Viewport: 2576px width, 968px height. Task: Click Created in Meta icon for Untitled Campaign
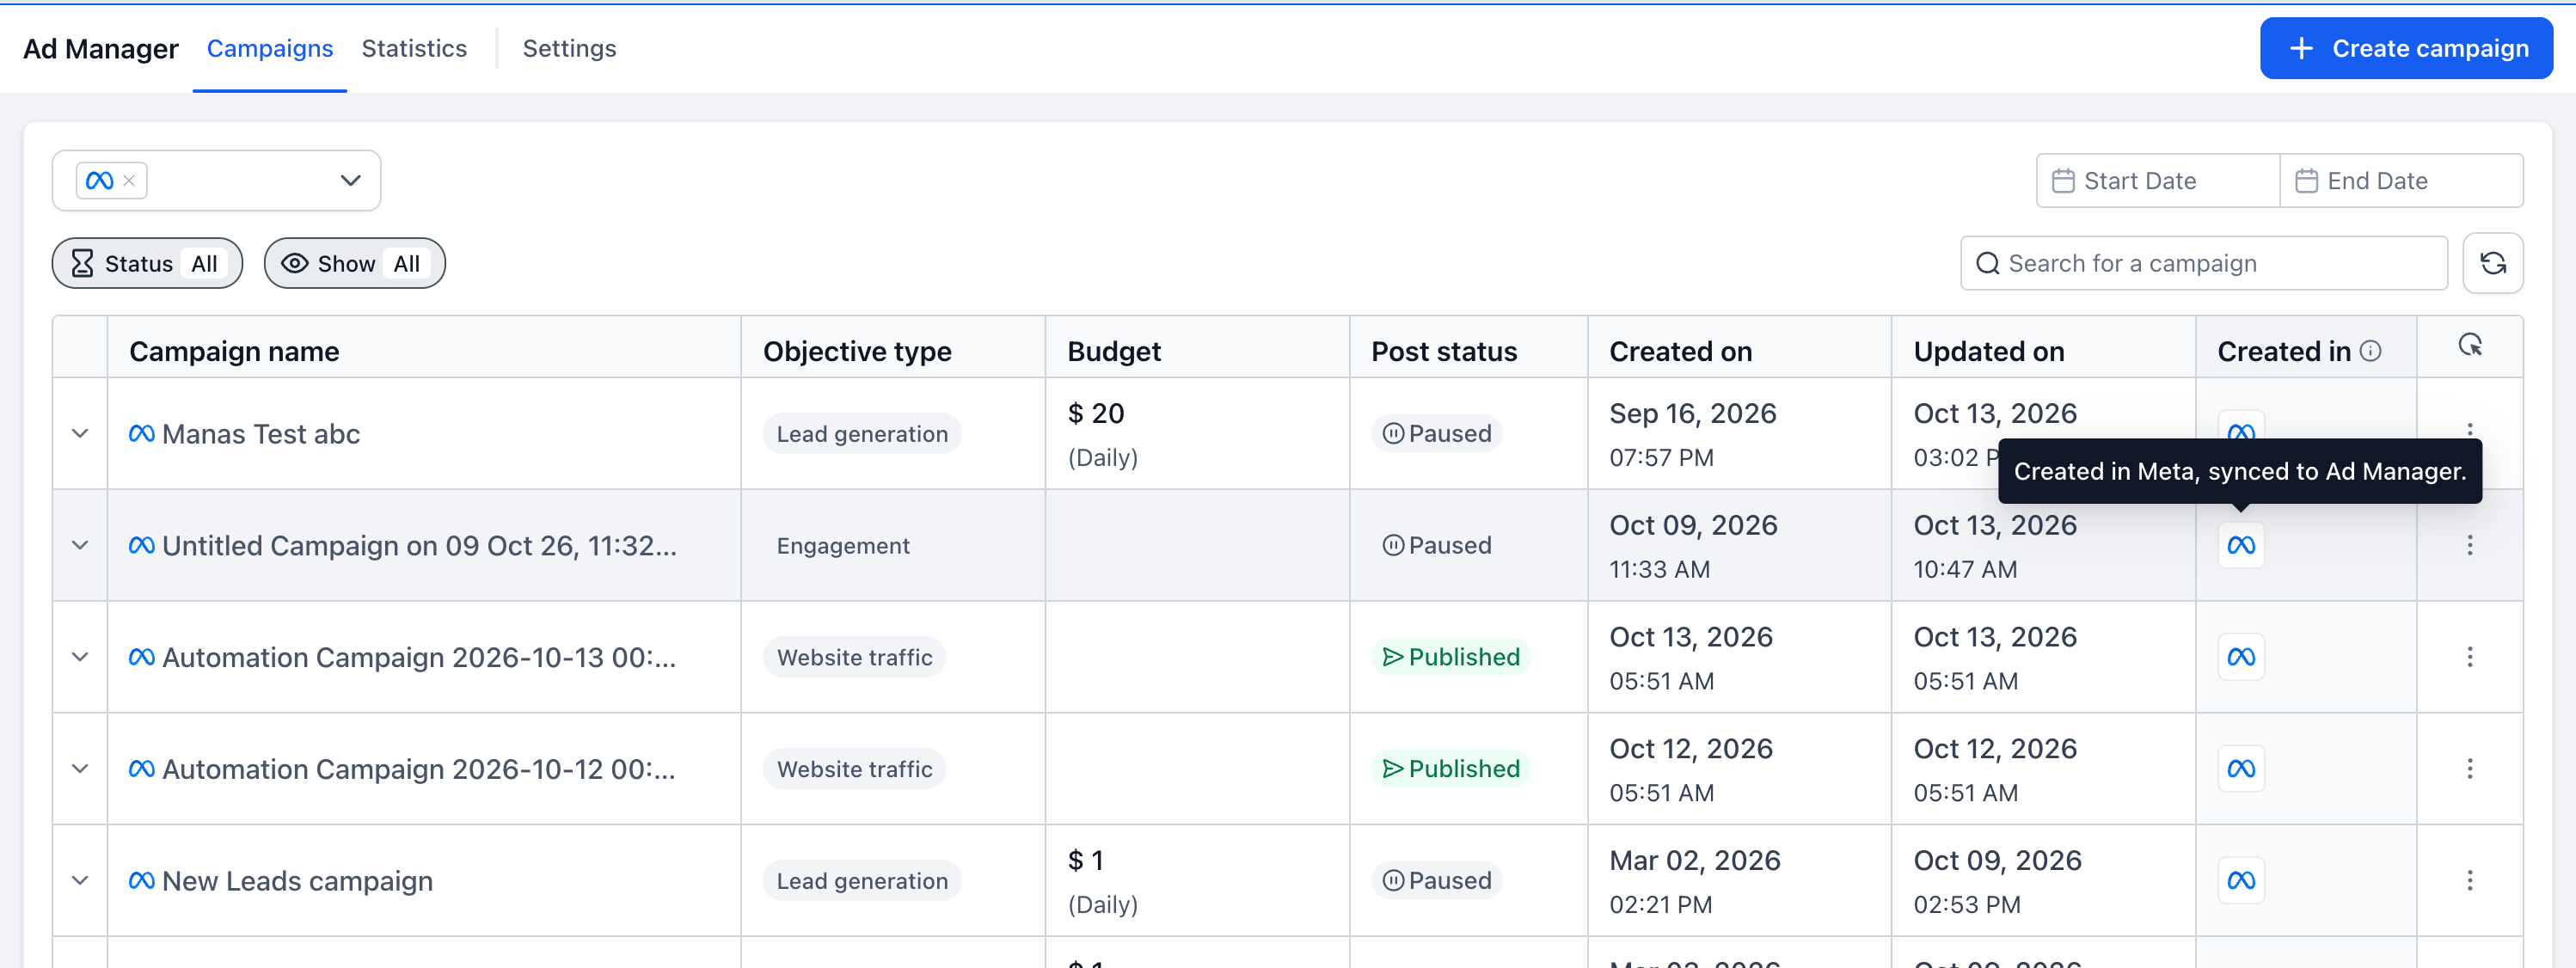coord(2241,545)
